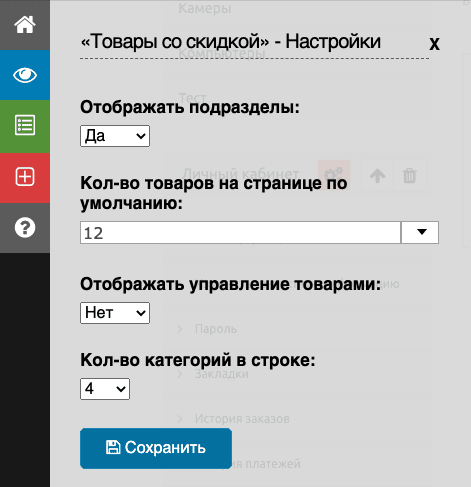
Task: Click the red plus add-block icon
Action: click(x=25, y=177)
